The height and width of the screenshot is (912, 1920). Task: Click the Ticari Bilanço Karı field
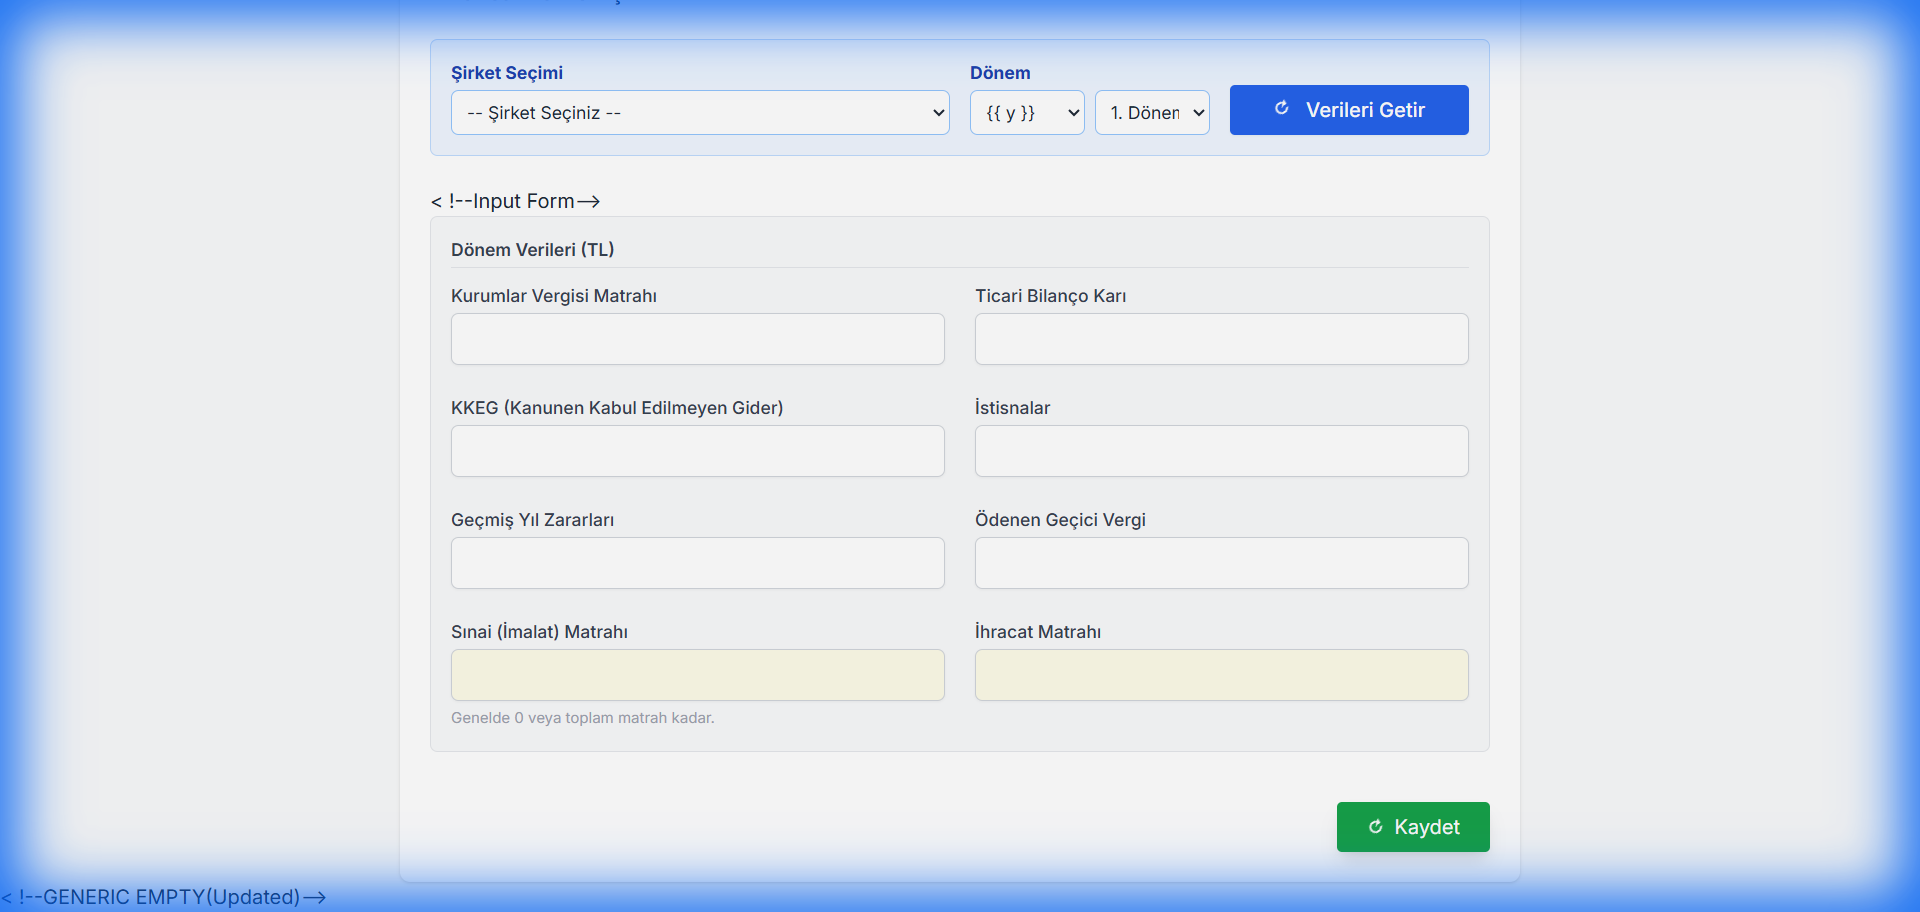tap(1221, 339)
